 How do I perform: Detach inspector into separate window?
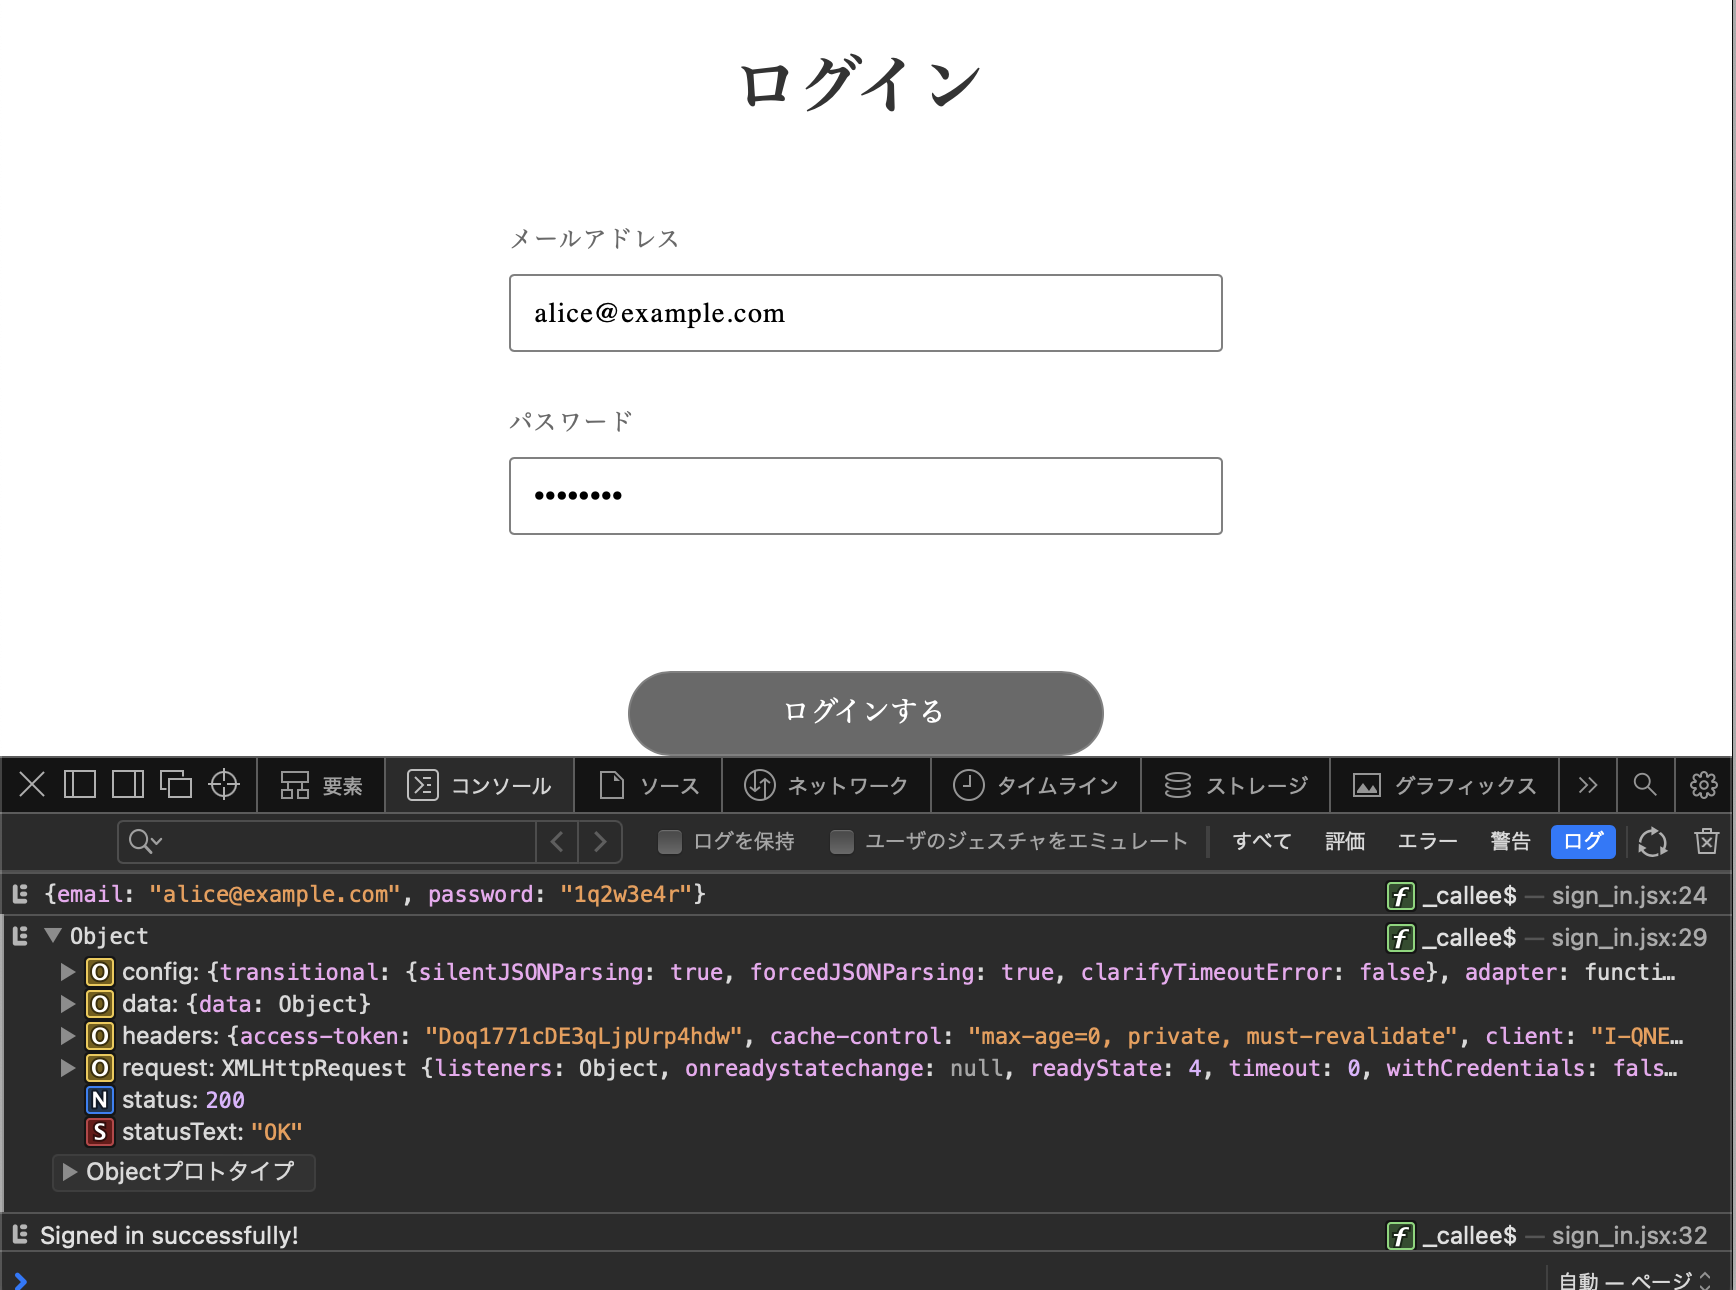pos(176,785)
